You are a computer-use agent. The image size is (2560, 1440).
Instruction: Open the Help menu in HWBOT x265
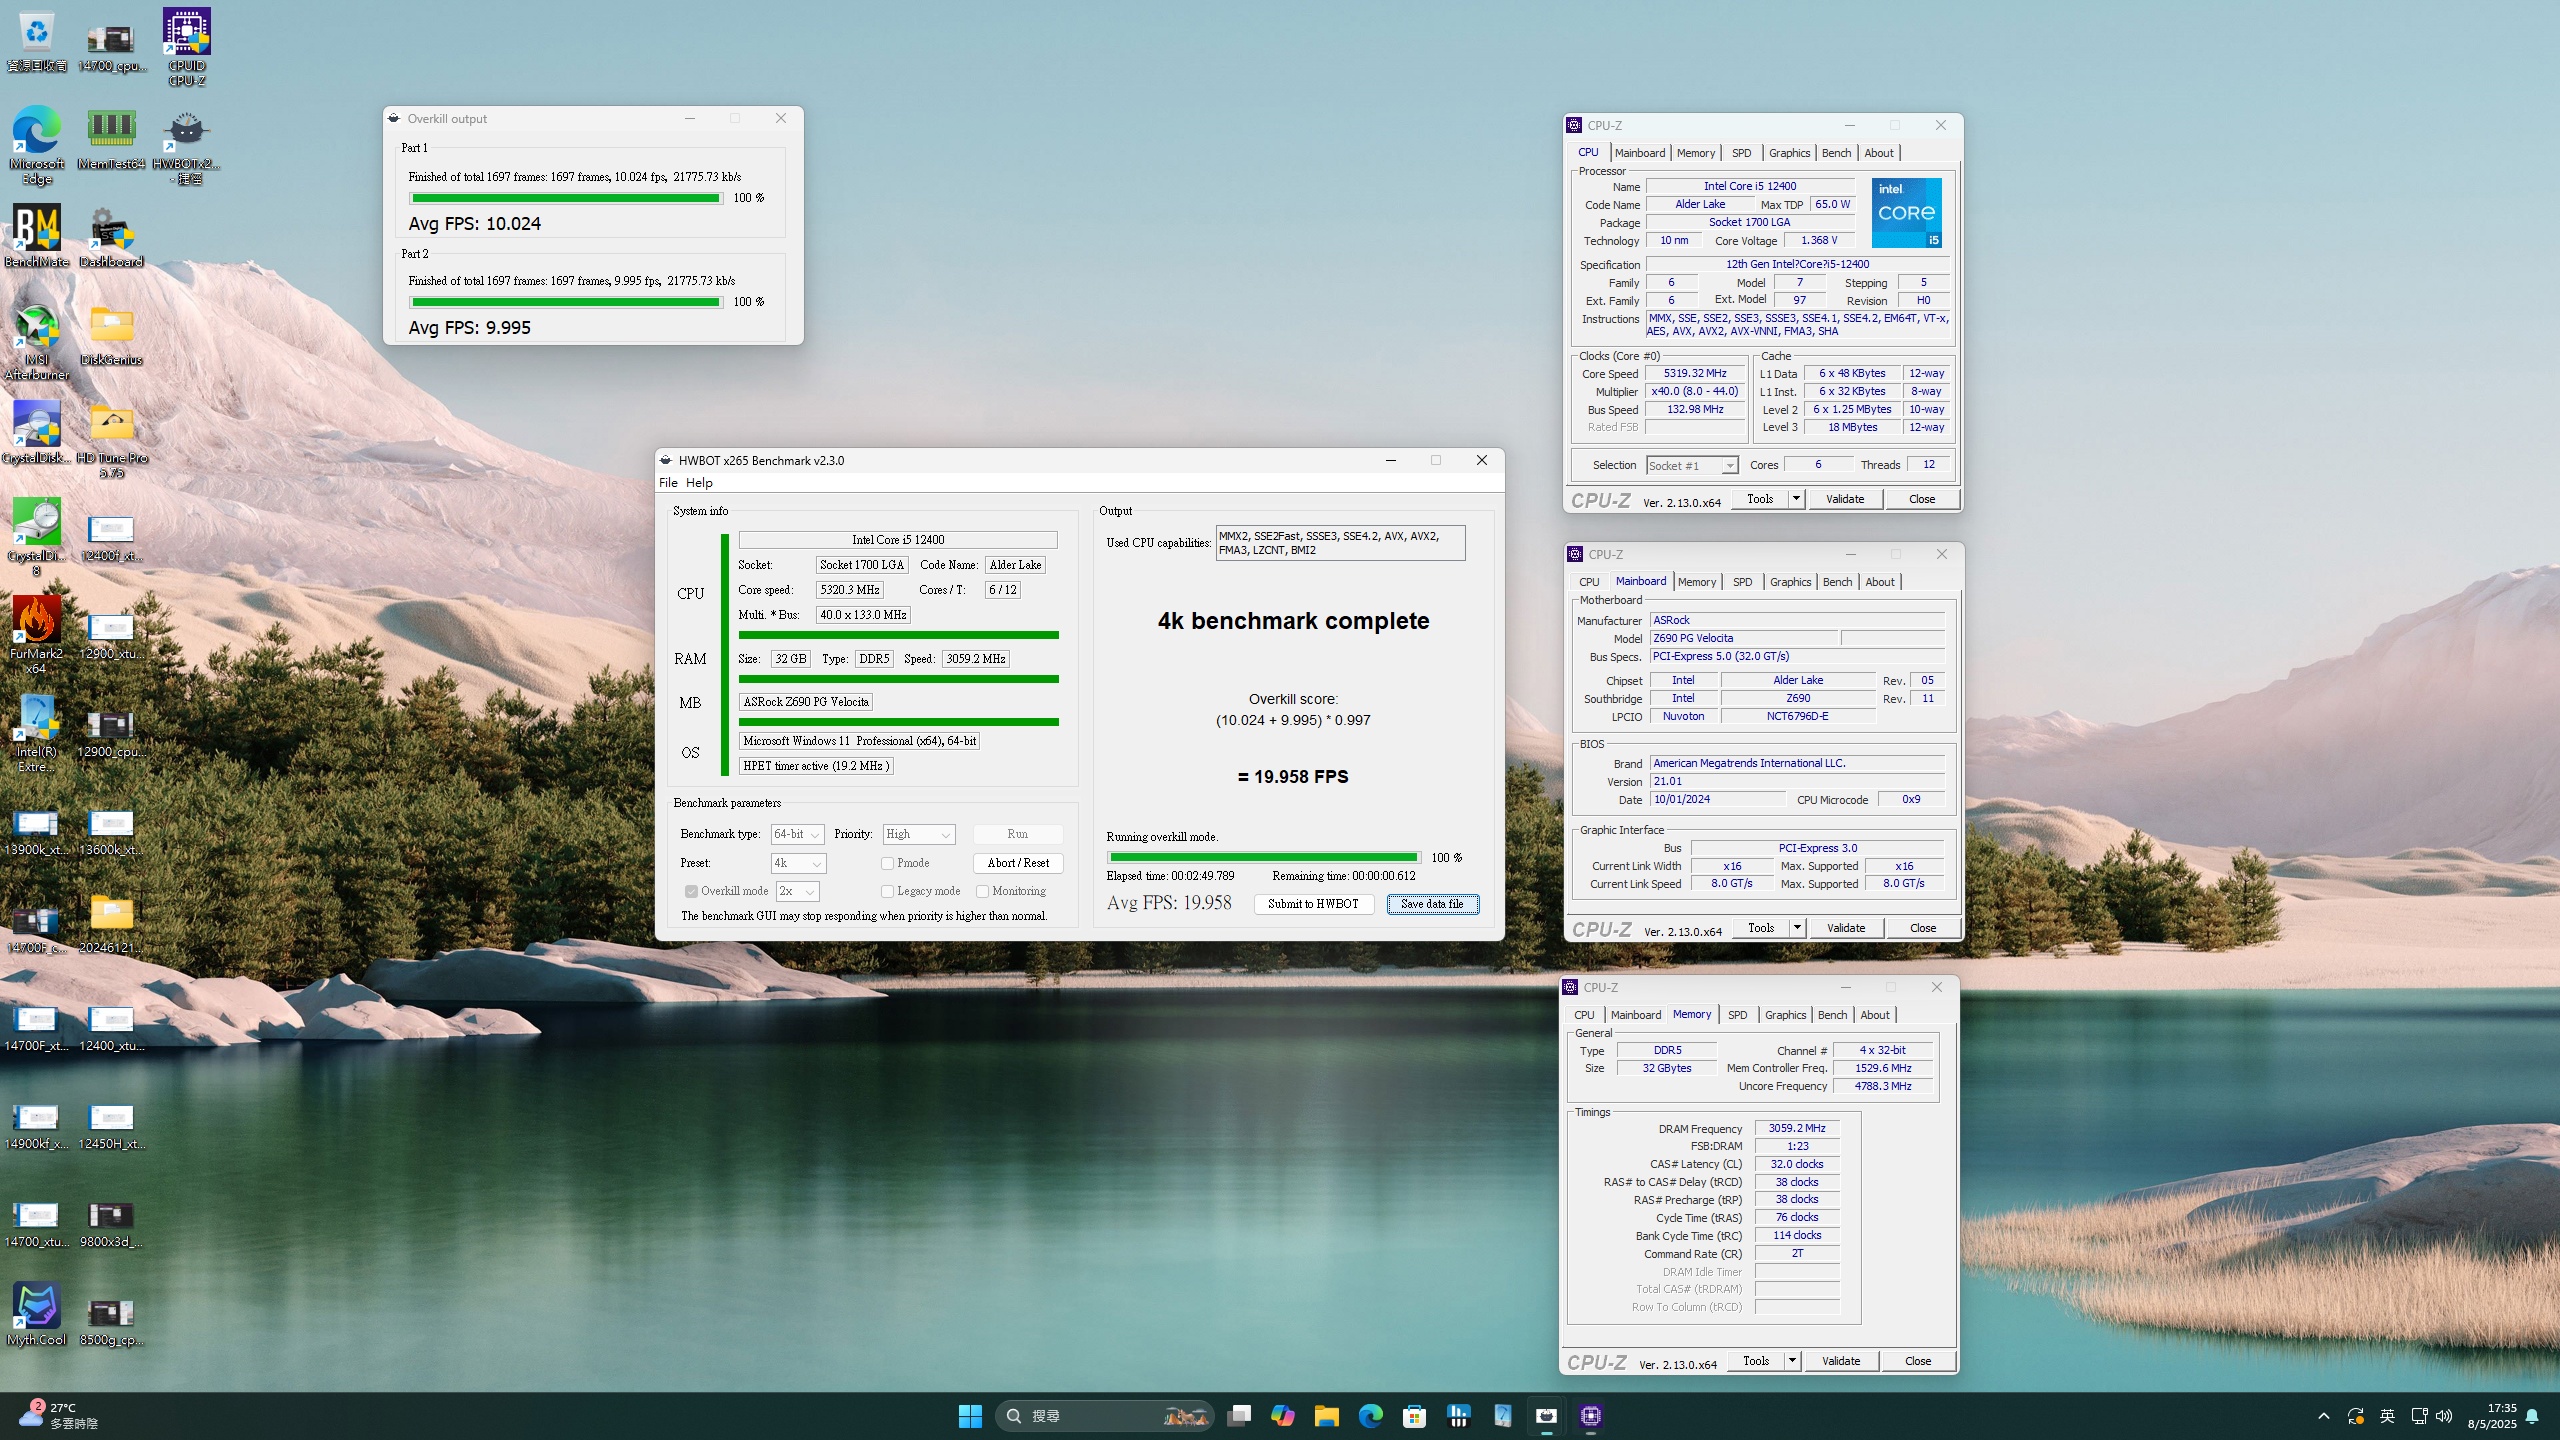699,482
